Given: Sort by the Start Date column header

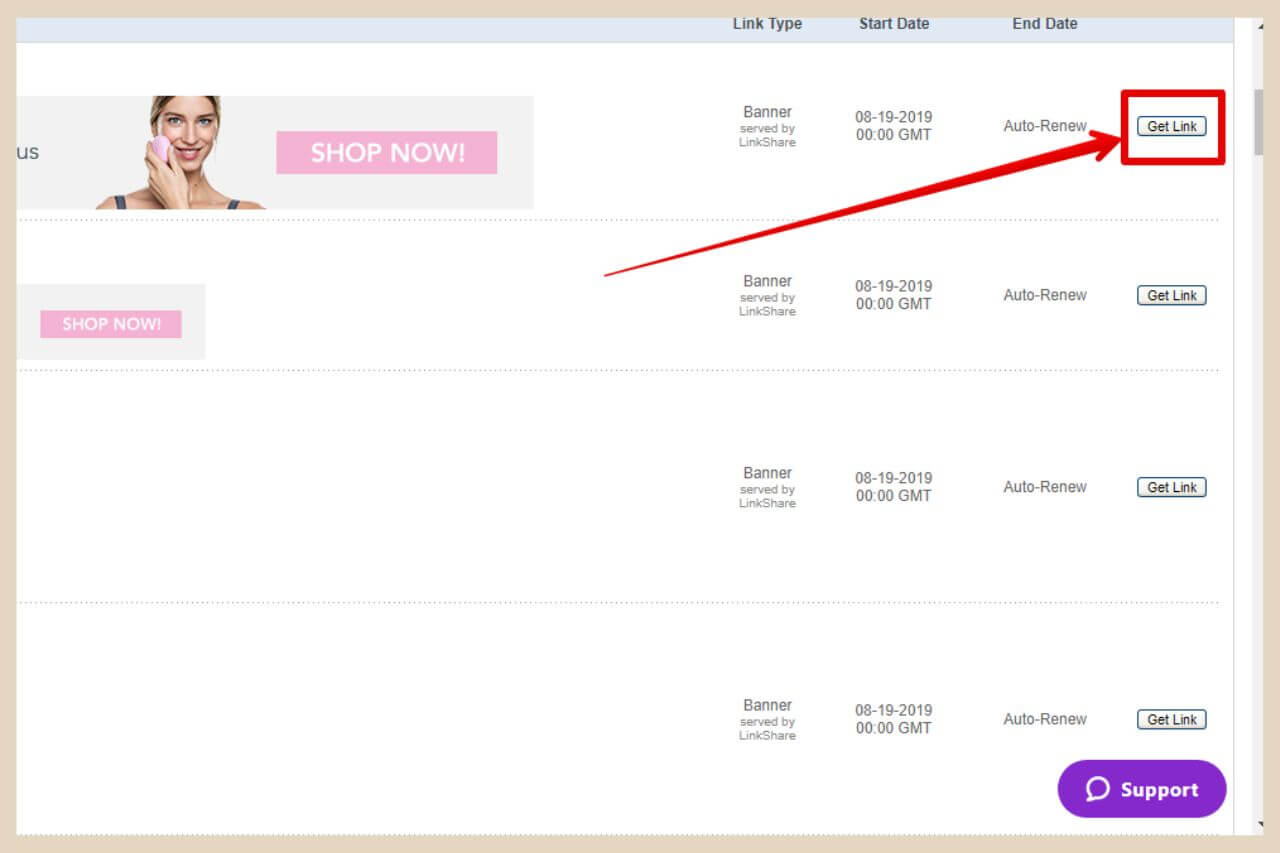Looking at the screenshot, I should (x=893, y=23).
